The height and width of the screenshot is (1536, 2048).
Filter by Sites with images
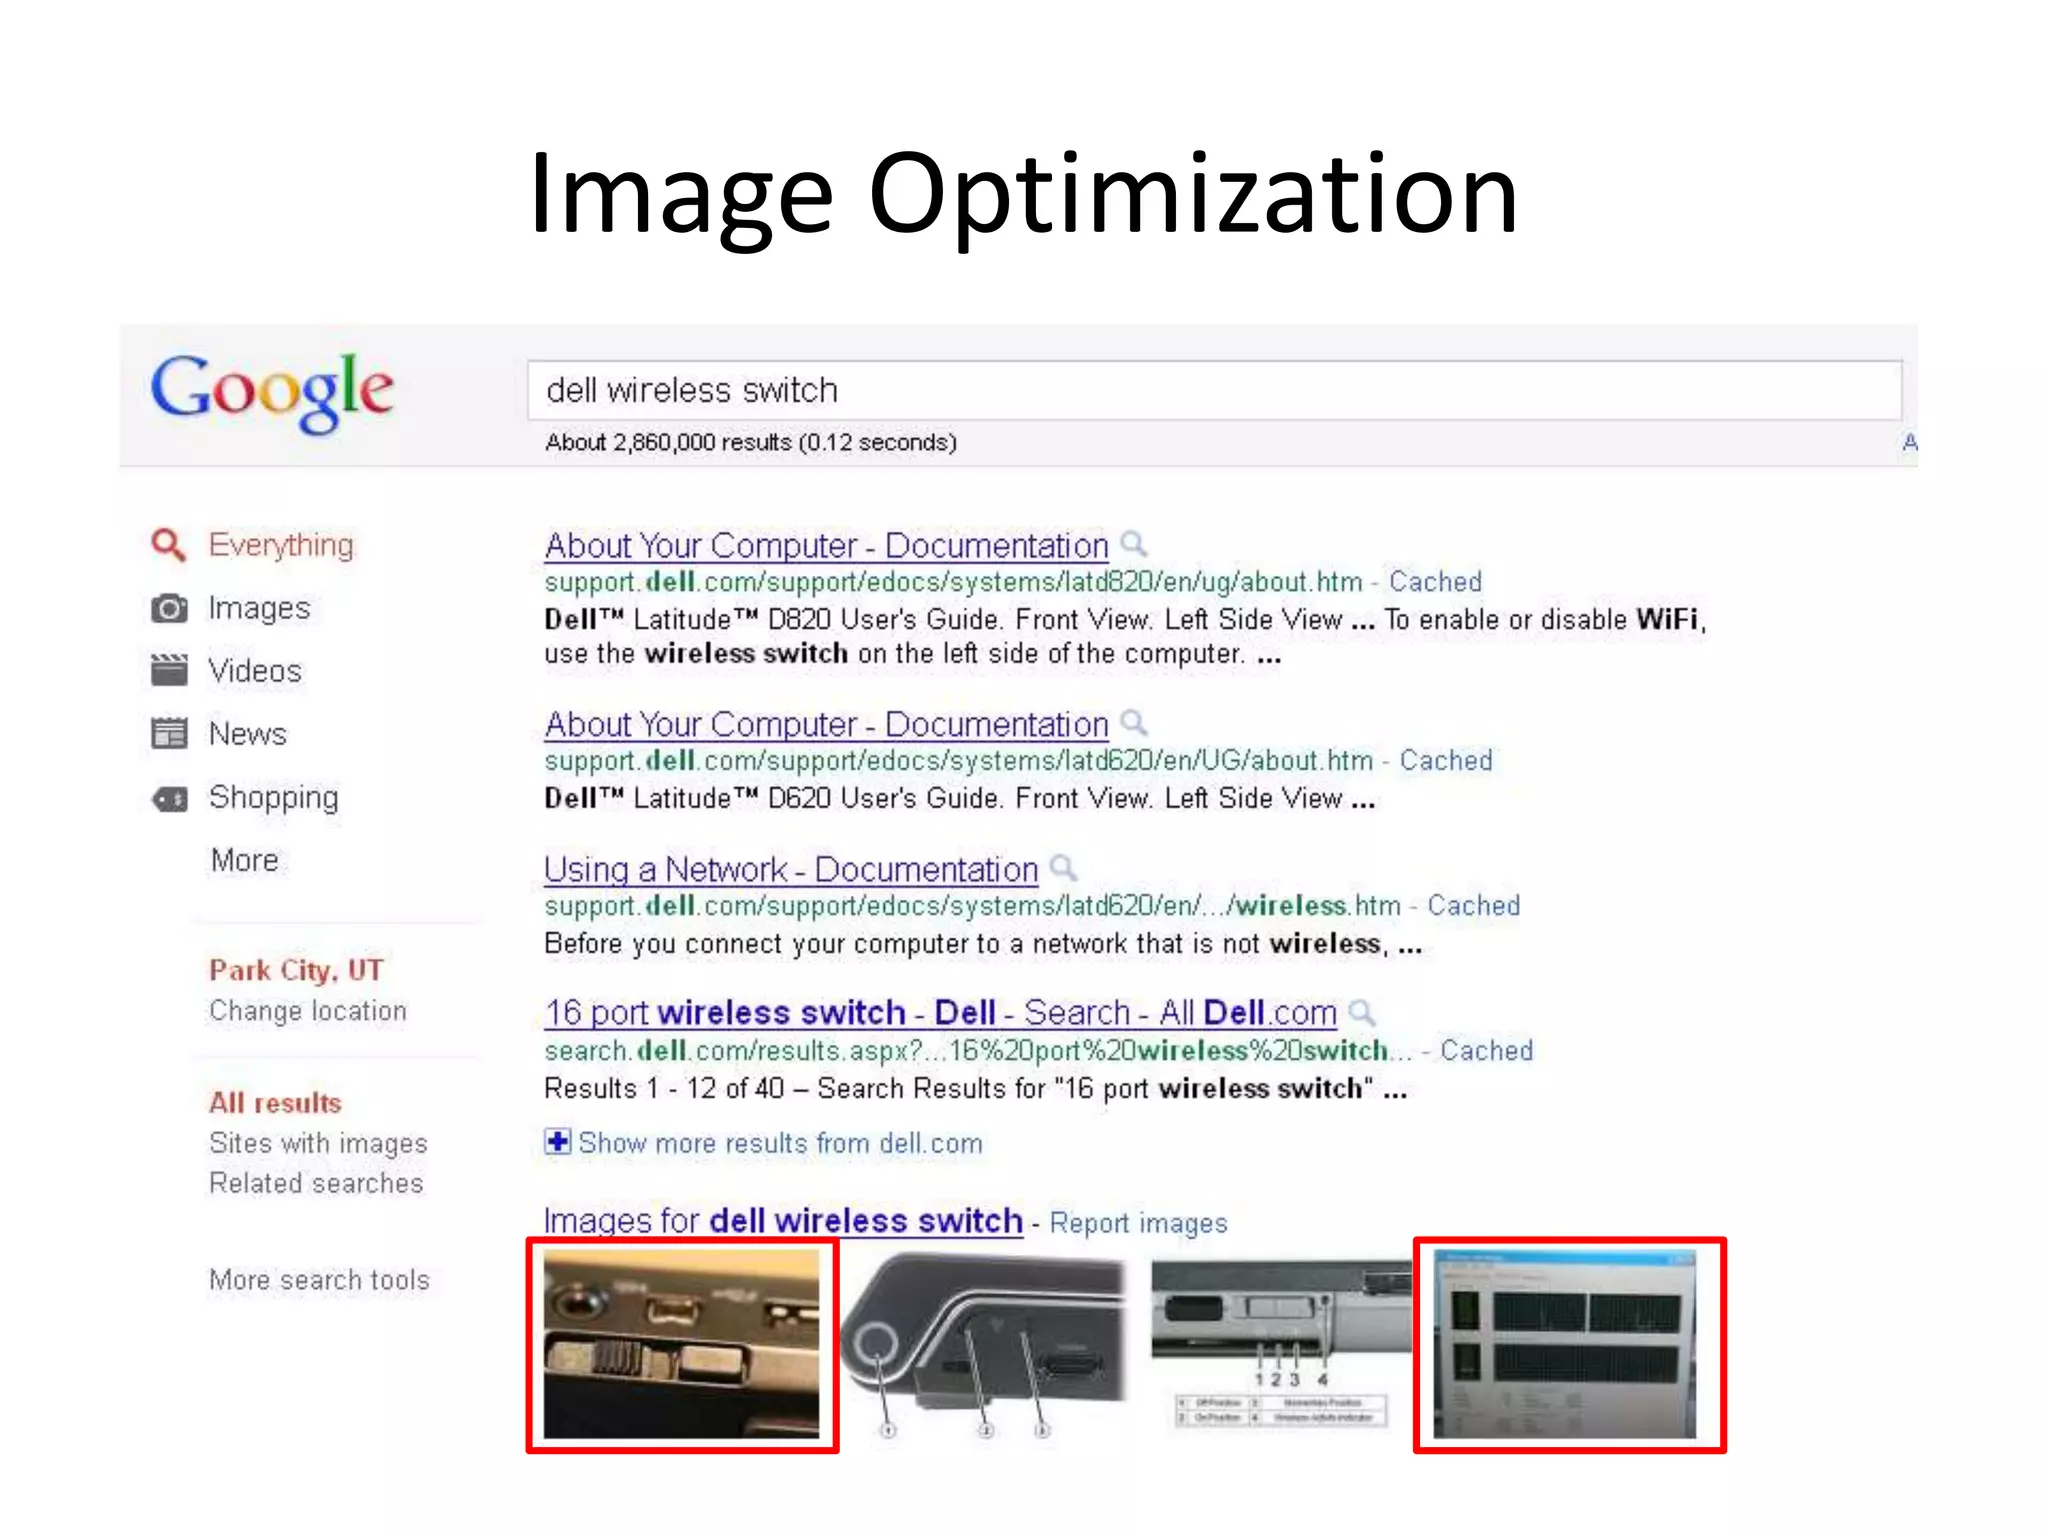click(318, 1144)
